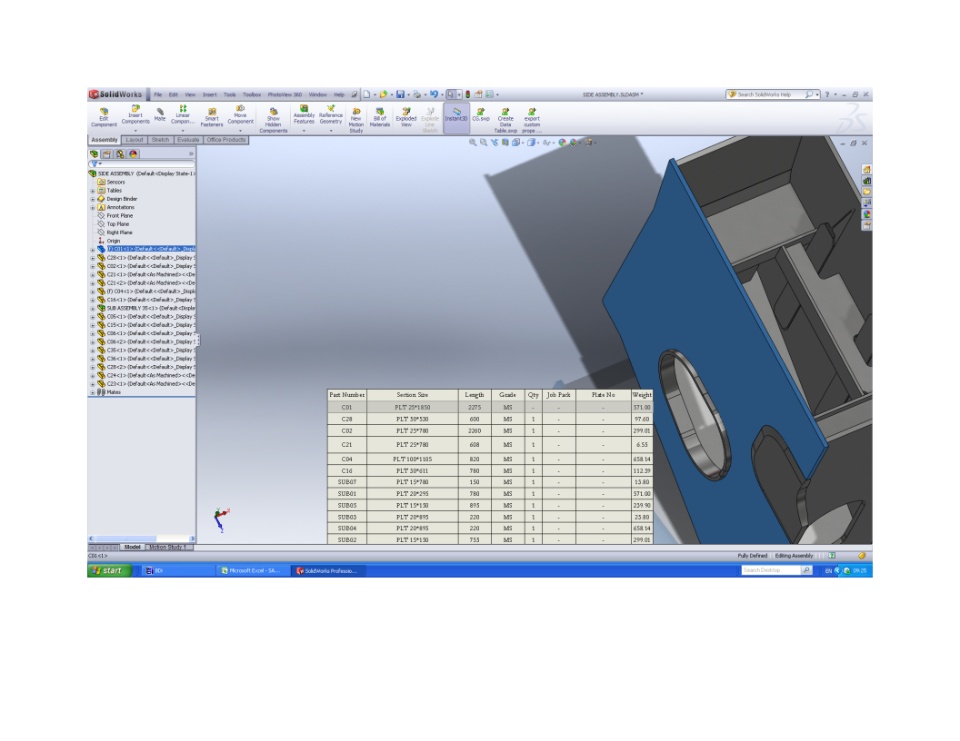Image resolution: width=960 pixels, height=741 pixels.
Task: Open Reference Geometry
Action: pyautogui.click(x=331, y=115)
